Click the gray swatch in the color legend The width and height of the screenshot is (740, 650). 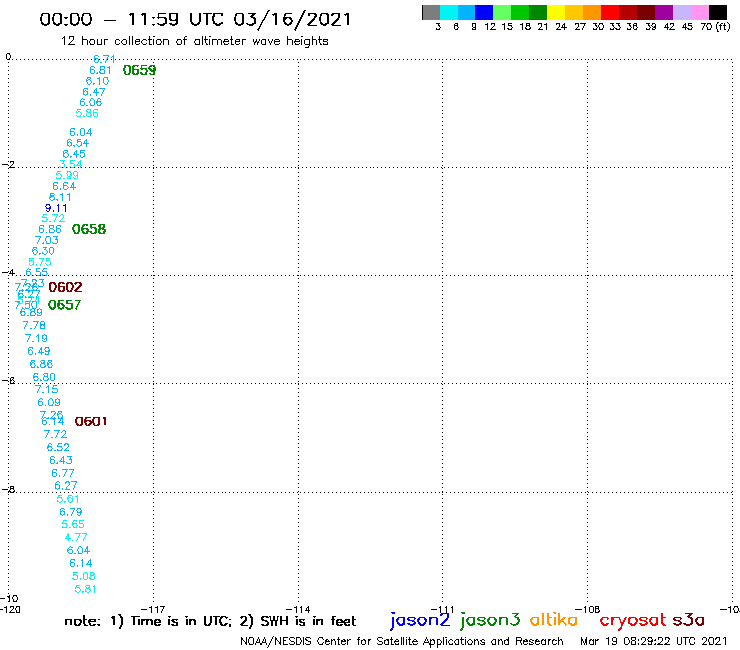(431, 12)
